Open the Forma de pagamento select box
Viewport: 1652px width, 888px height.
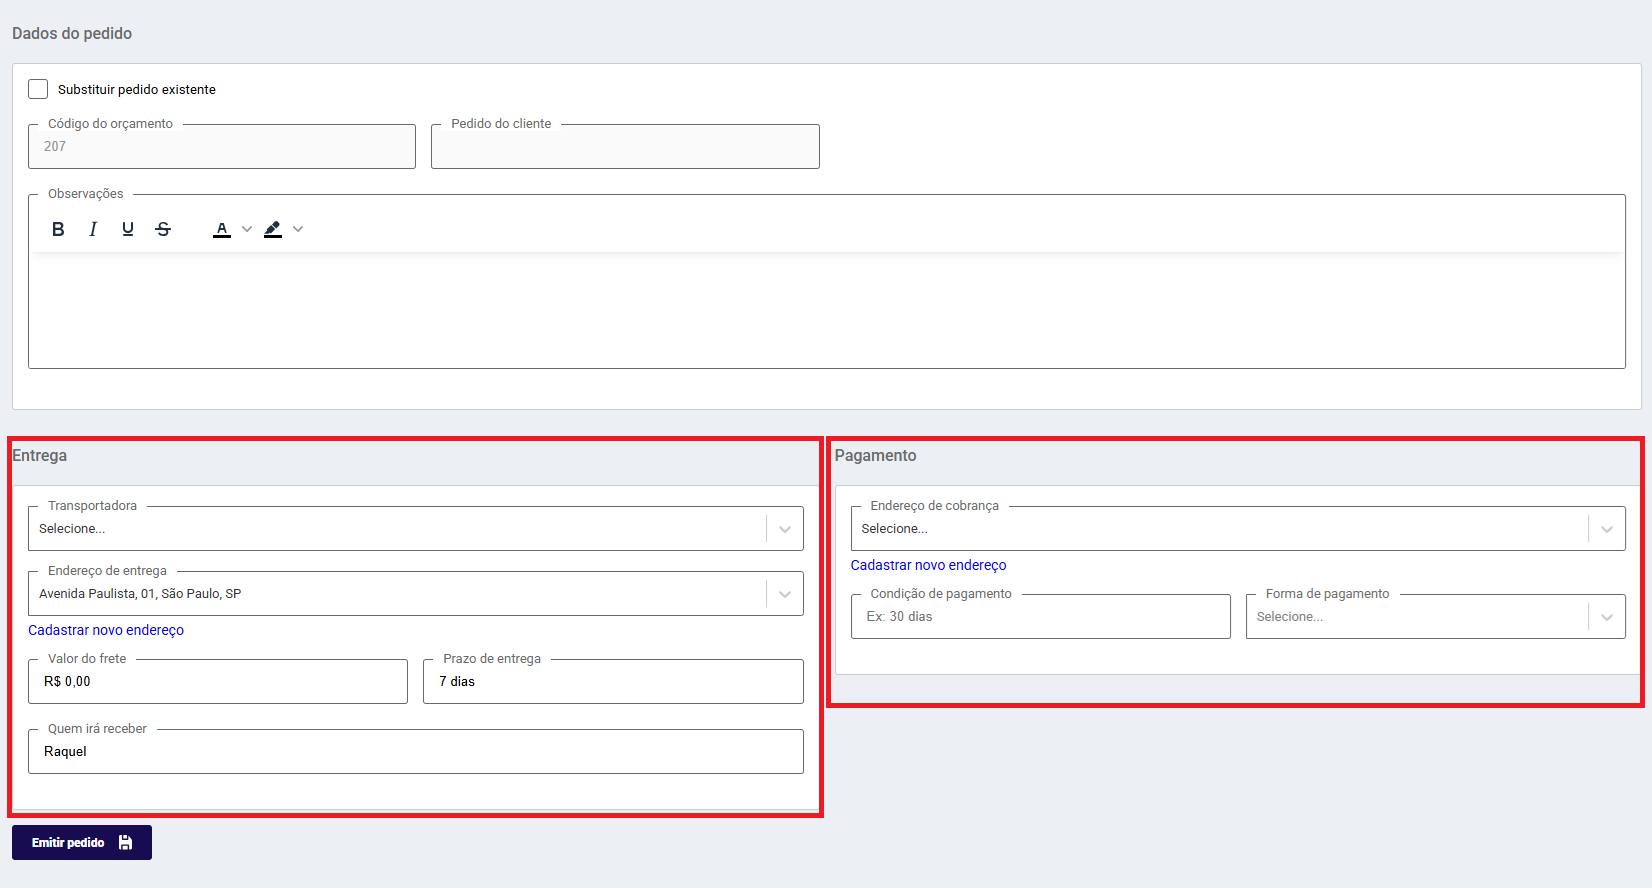[1436, 616]
